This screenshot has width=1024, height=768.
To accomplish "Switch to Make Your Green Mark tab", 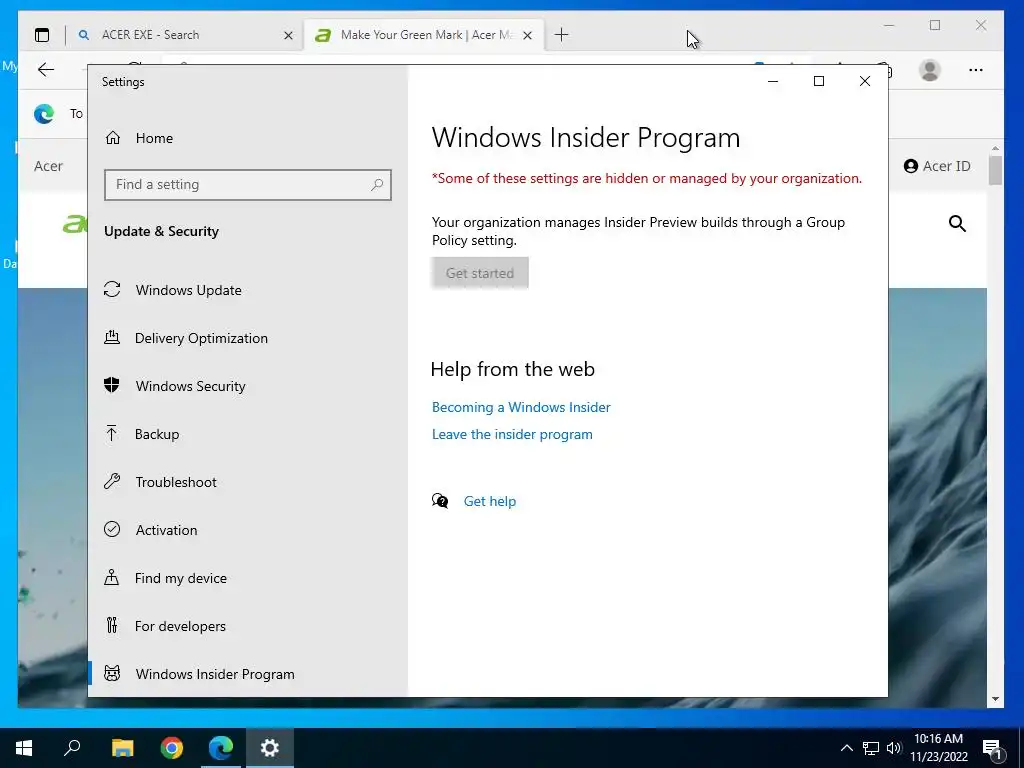I will click(x=424, y=35).
